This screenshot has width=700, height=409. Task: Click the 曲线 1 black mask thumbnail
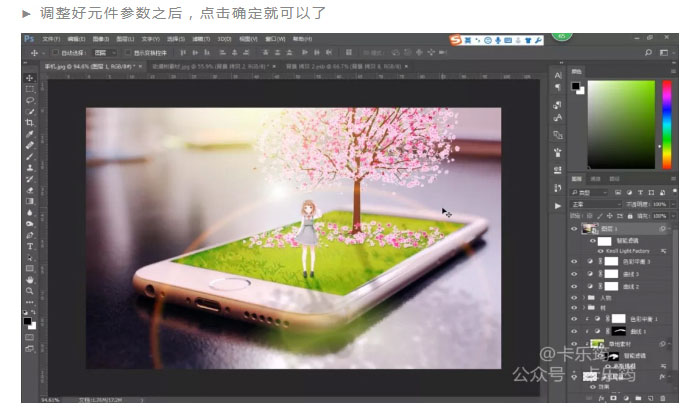point(618,331)
